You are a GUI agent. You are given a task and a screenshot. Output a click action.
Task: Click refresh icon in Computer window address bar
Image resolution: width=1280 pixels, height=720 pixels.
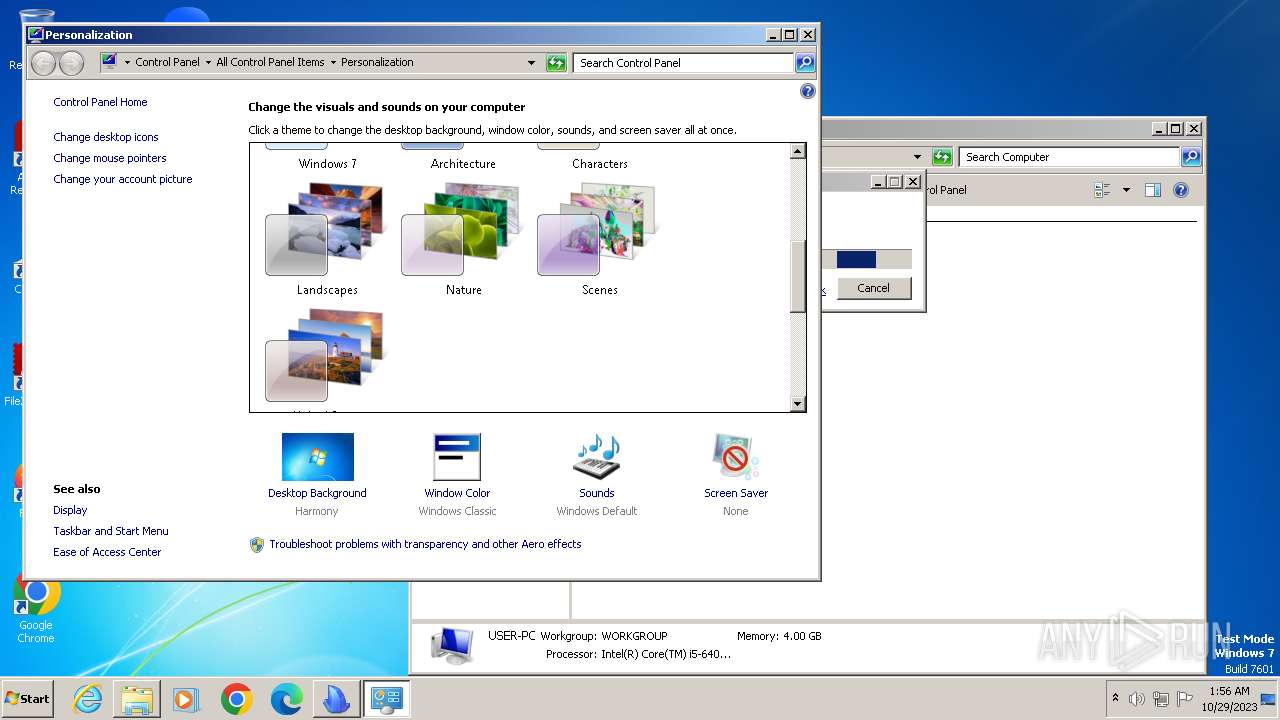[942, 157]
